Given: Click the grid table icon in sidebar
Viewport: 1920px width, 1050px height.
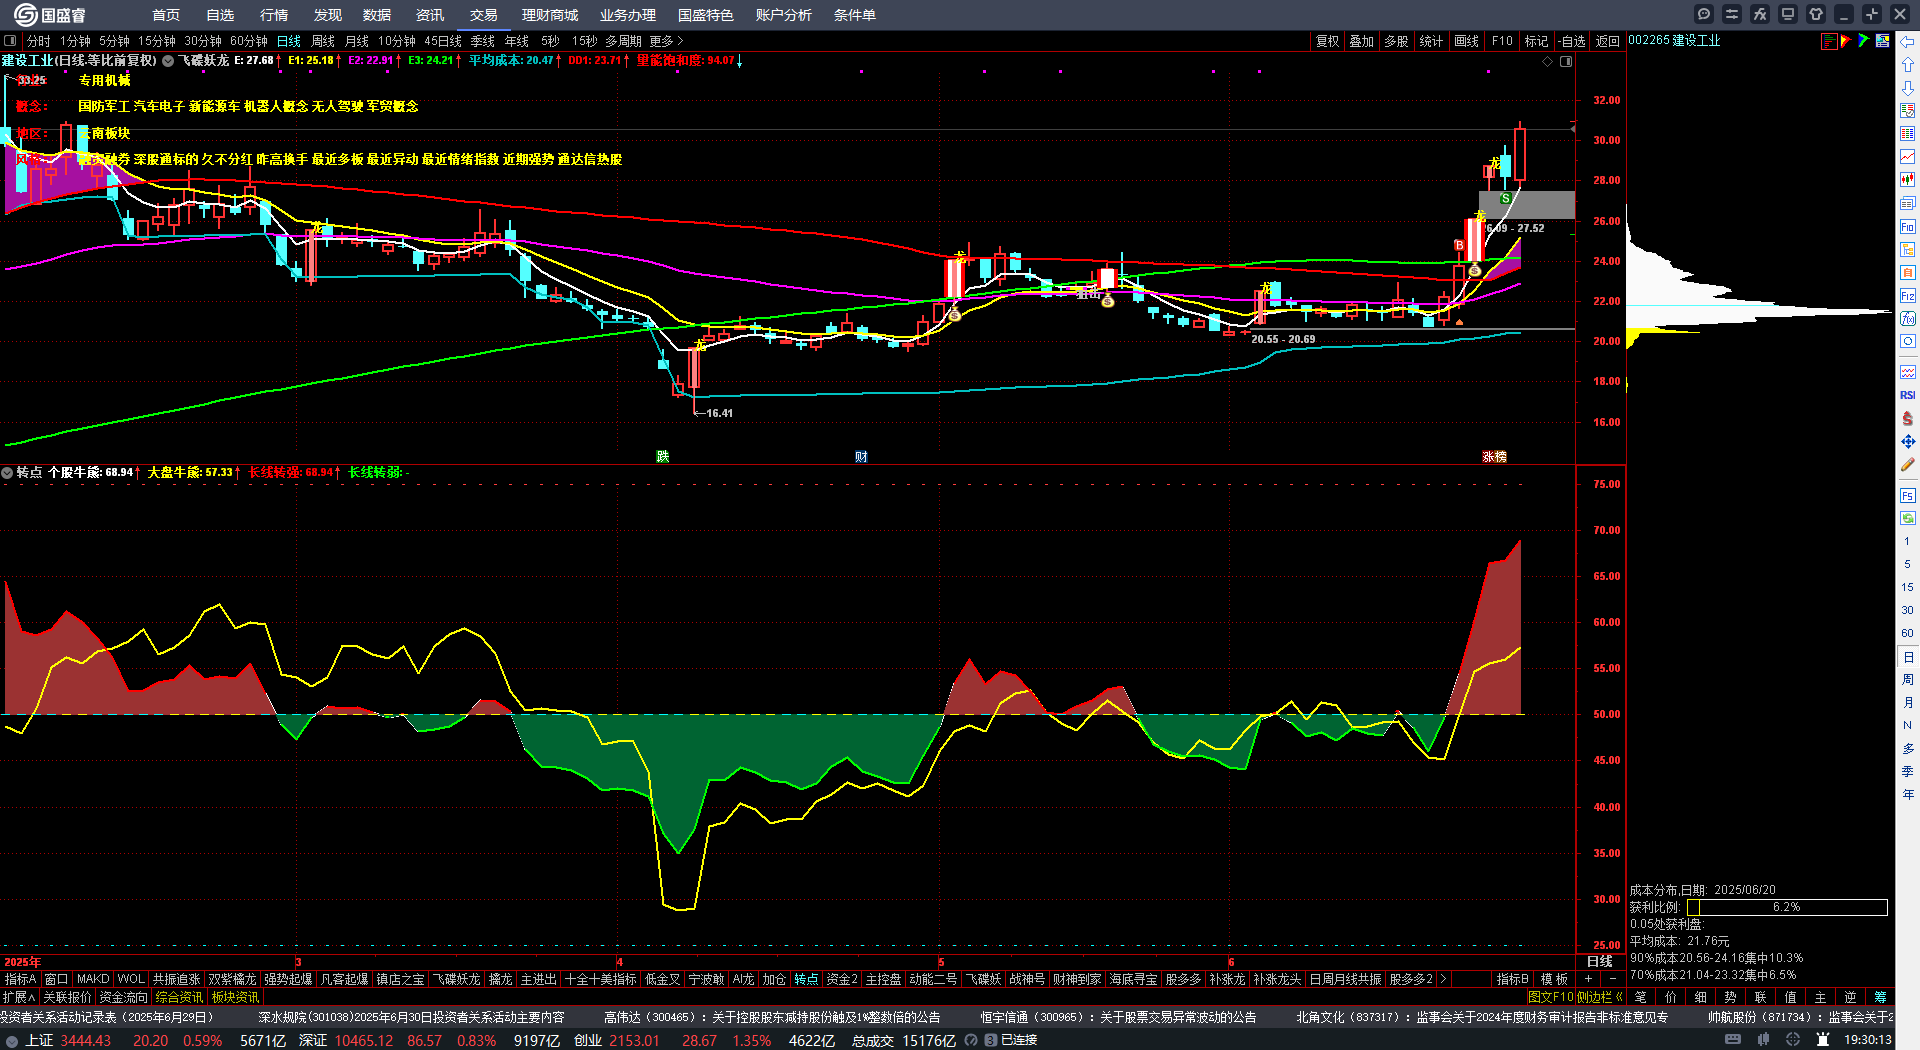Looking at the screenshot, I should (1908, 134).
